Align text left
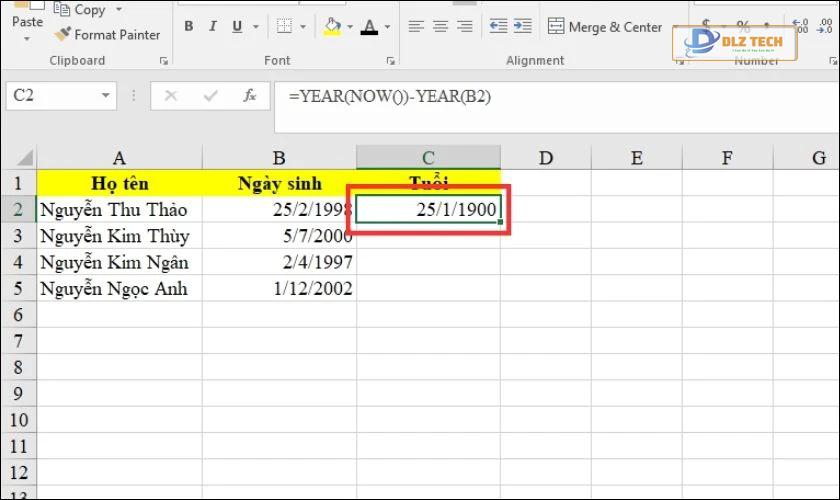 pyautogui.click(x=416, y=26)
